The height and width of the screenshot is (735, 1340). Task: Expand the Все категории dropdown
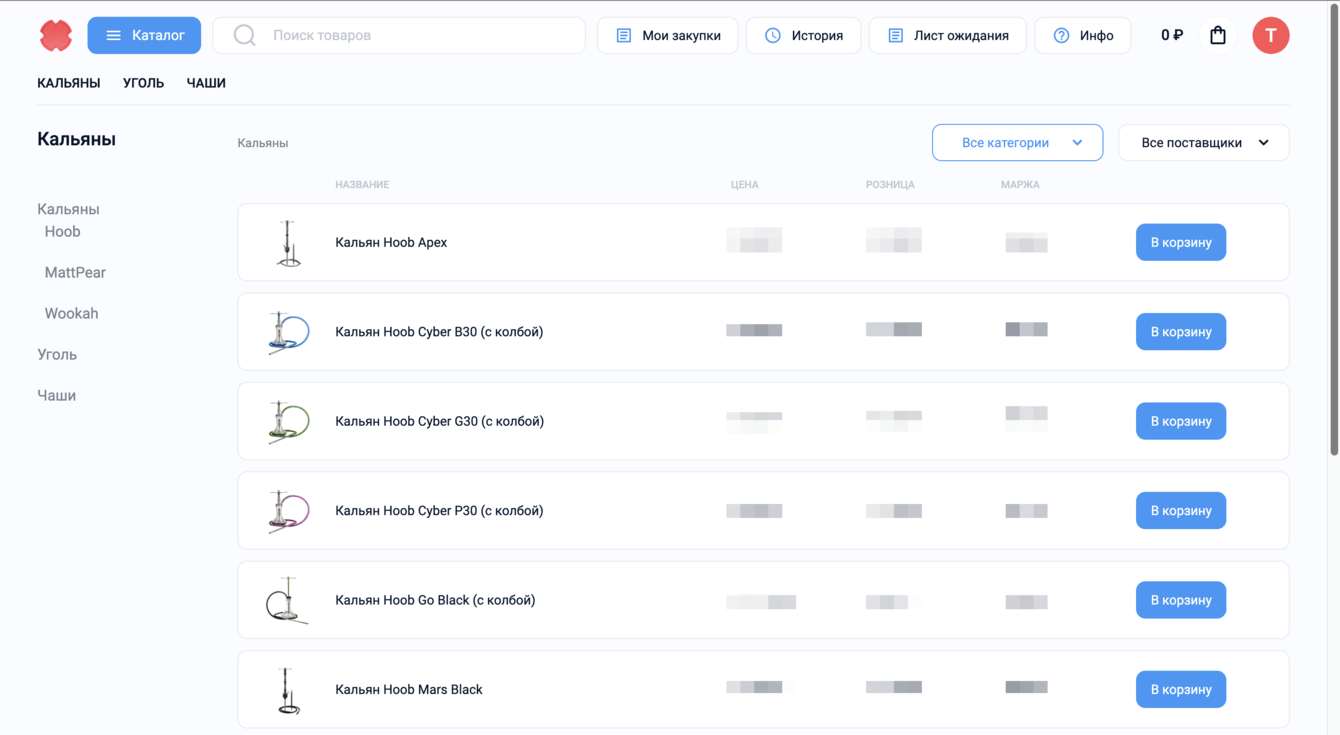(1017, 143)
